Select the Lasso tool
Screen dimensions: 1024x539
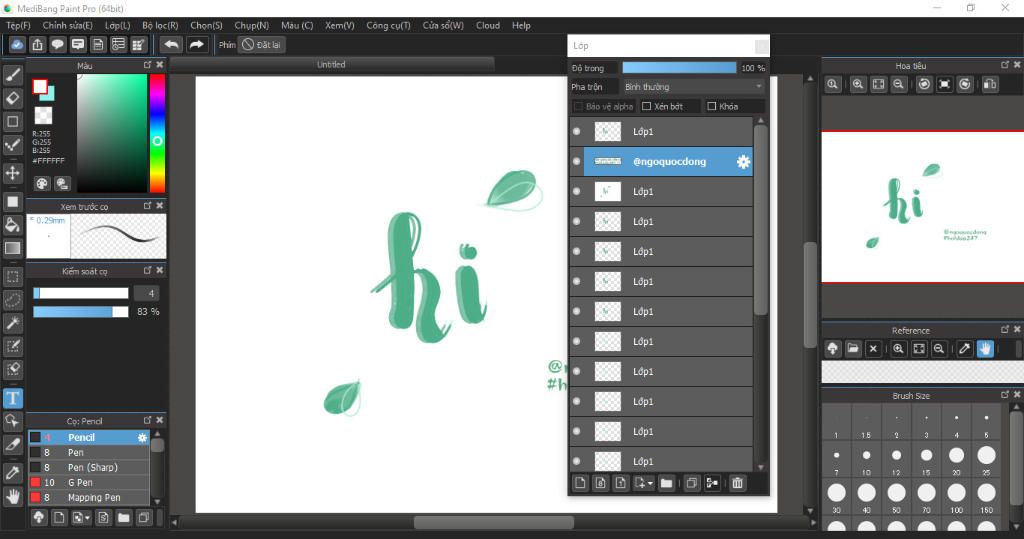pyautogui.click(x=12, y=300)
